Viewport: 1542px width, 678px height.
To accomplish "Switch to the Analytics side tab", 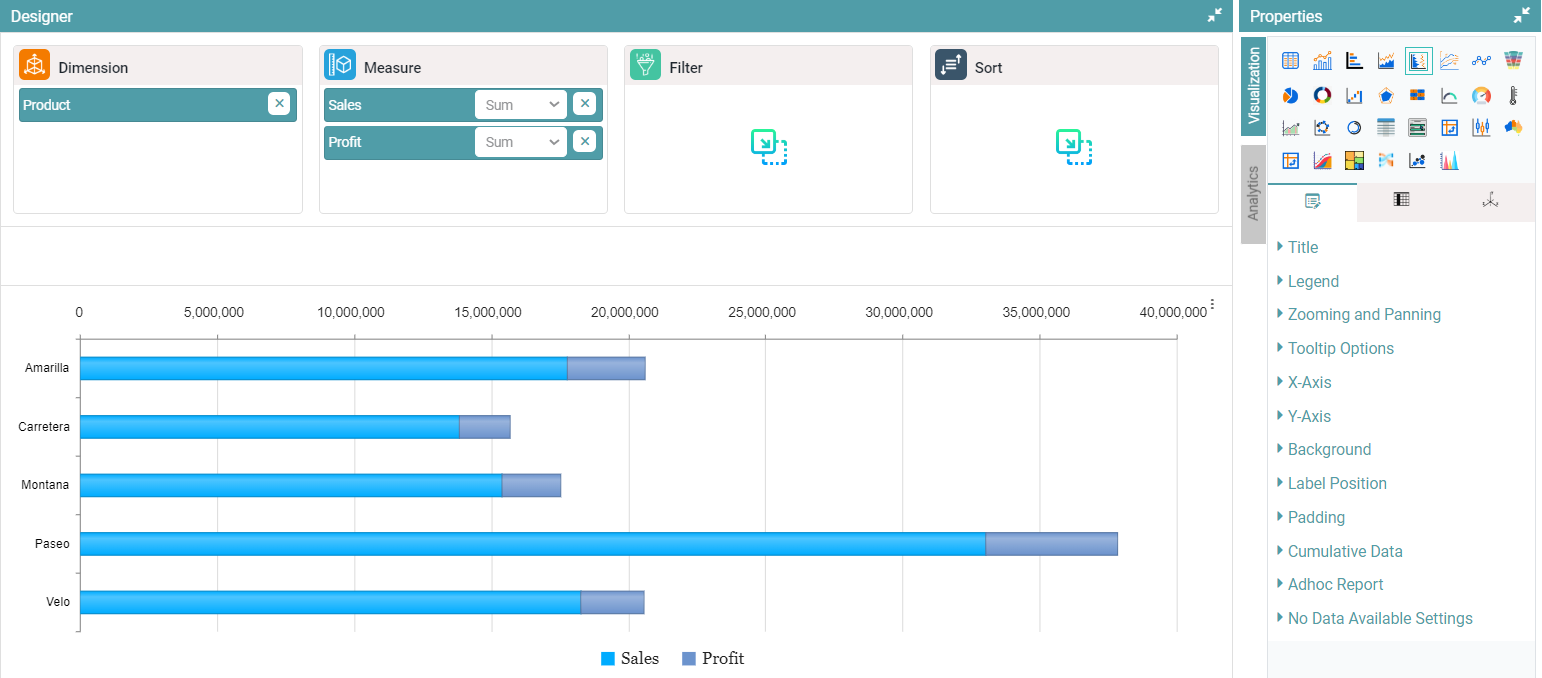I will pos(1253,194).
